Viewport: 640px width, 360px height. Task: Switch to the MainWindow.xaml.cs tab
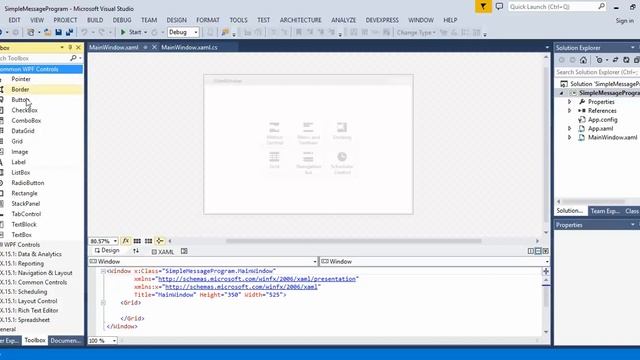click(x=189, y=47)
